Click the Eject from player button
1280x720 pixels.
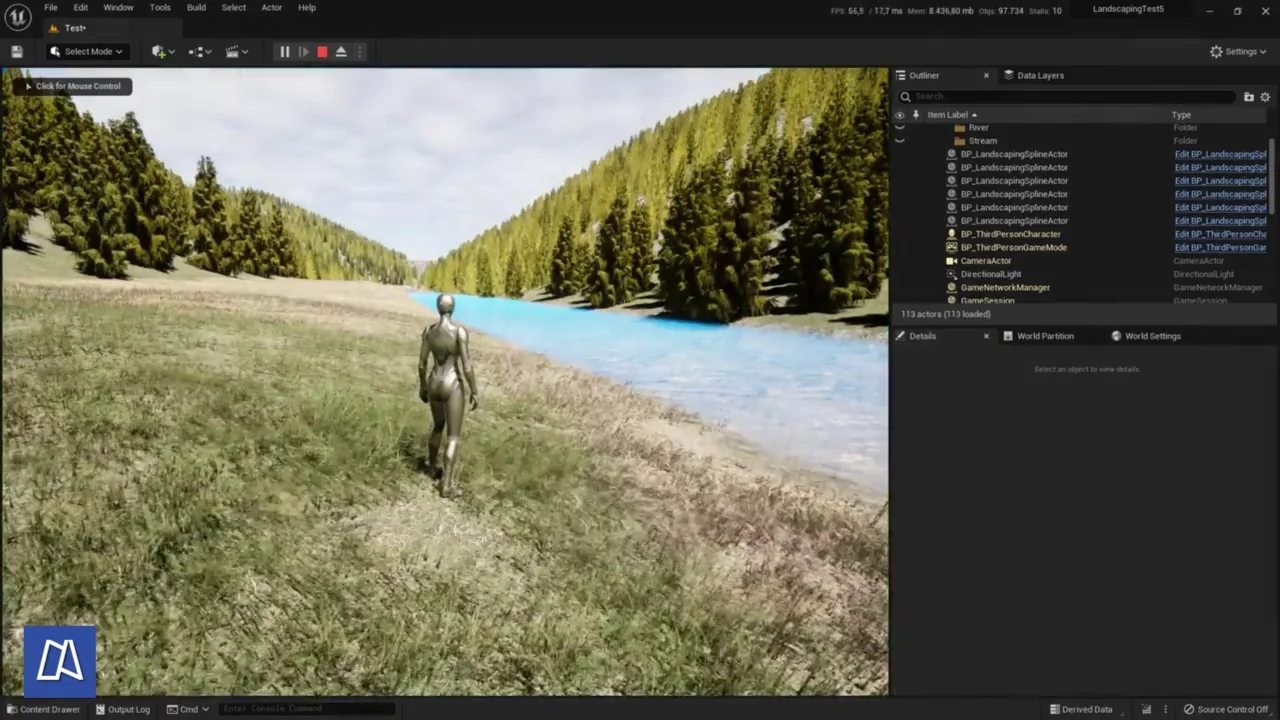(341, 52)
